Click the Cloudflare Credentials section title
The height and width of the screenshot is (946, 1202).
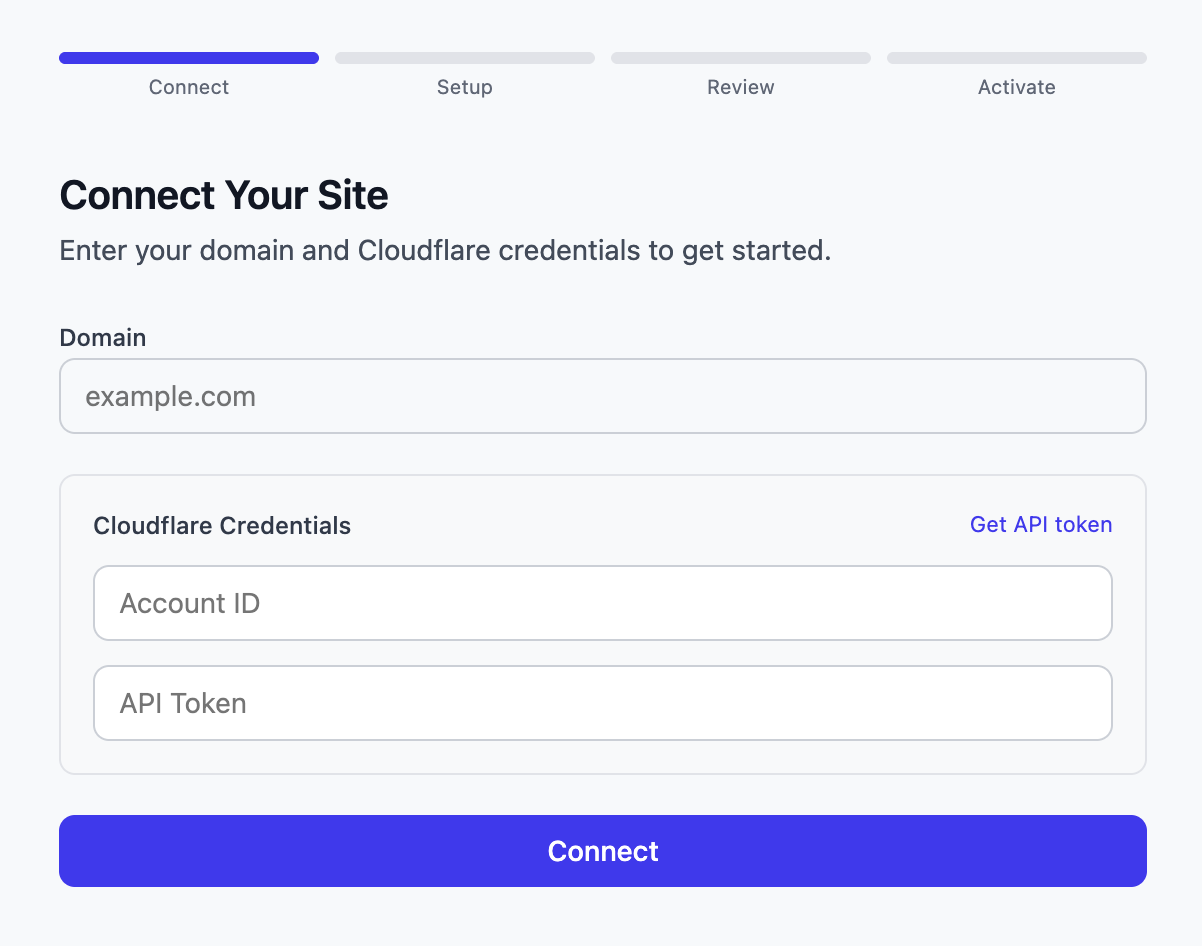coord(221,525)
